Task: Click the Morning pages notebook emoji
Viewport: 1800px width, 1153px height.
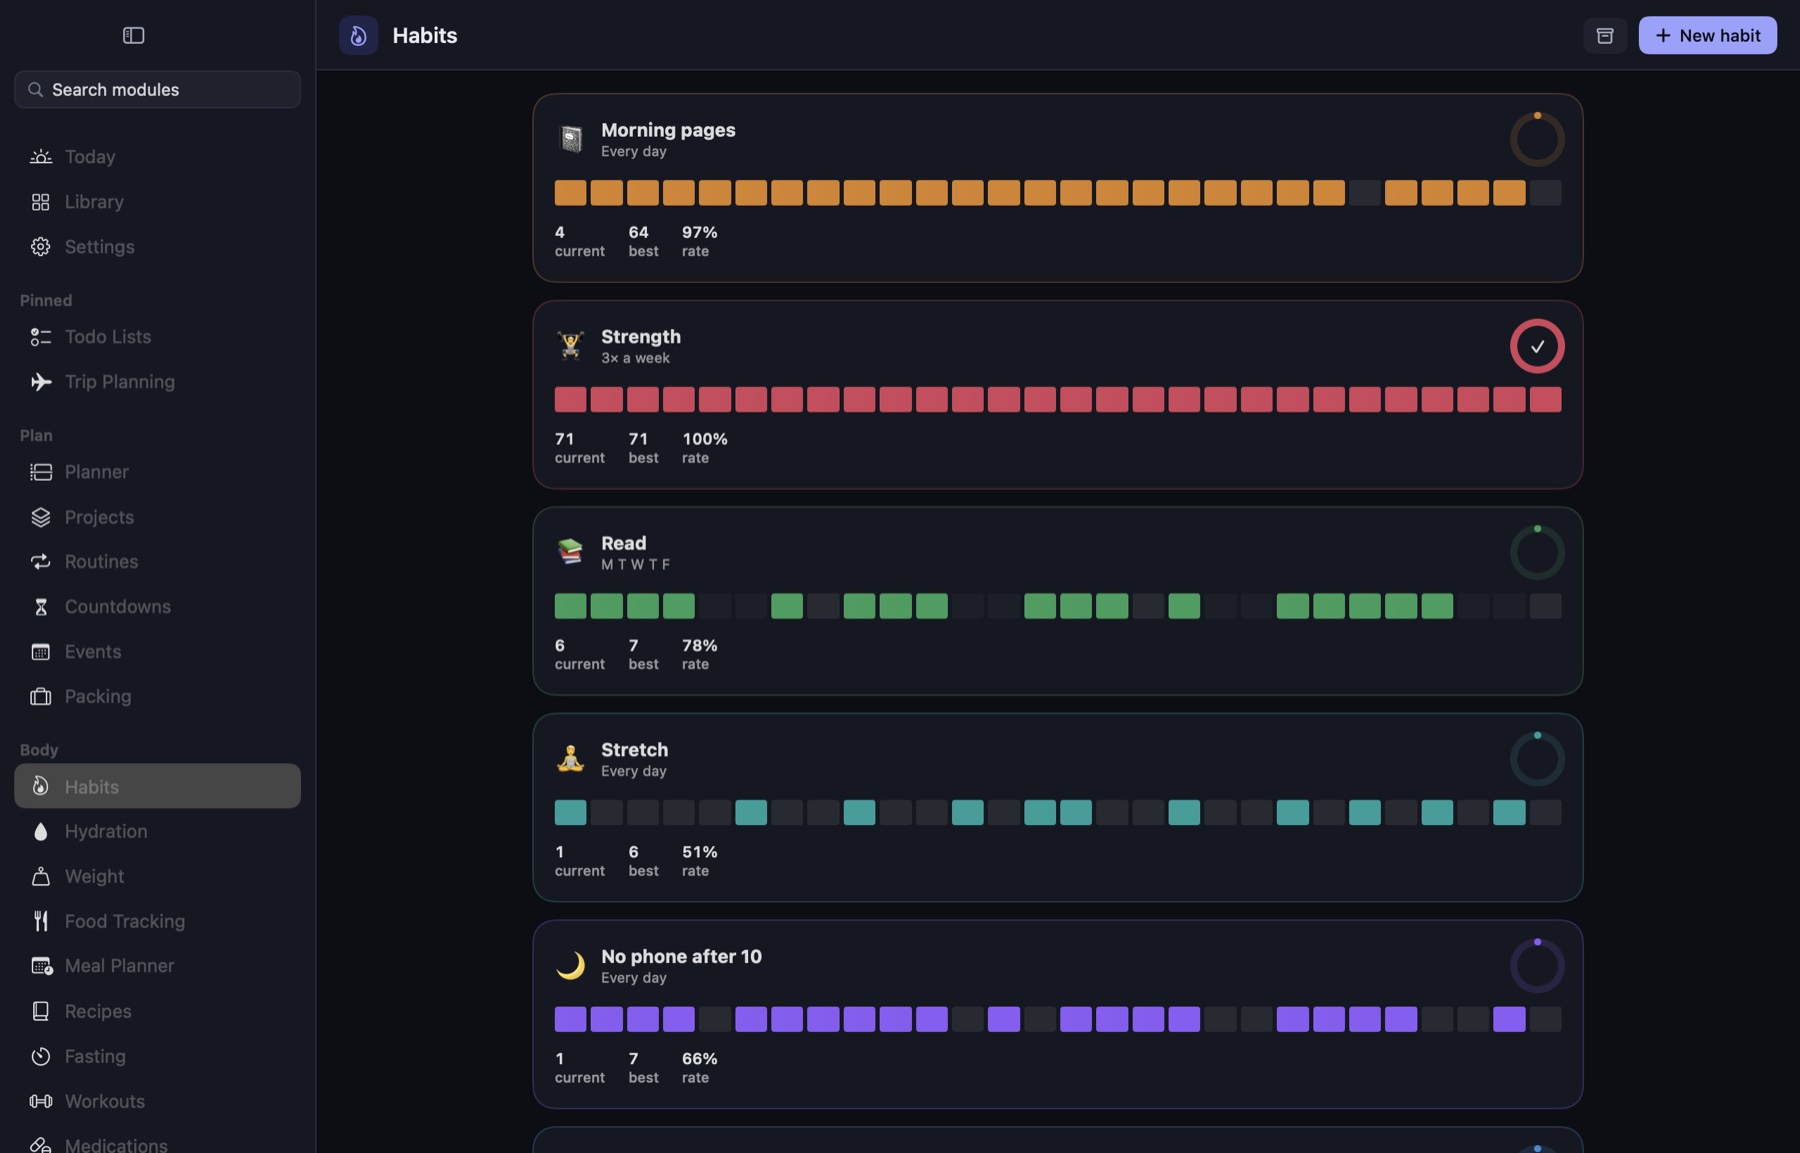Action: pyautogui.click(x=570, y=139)
